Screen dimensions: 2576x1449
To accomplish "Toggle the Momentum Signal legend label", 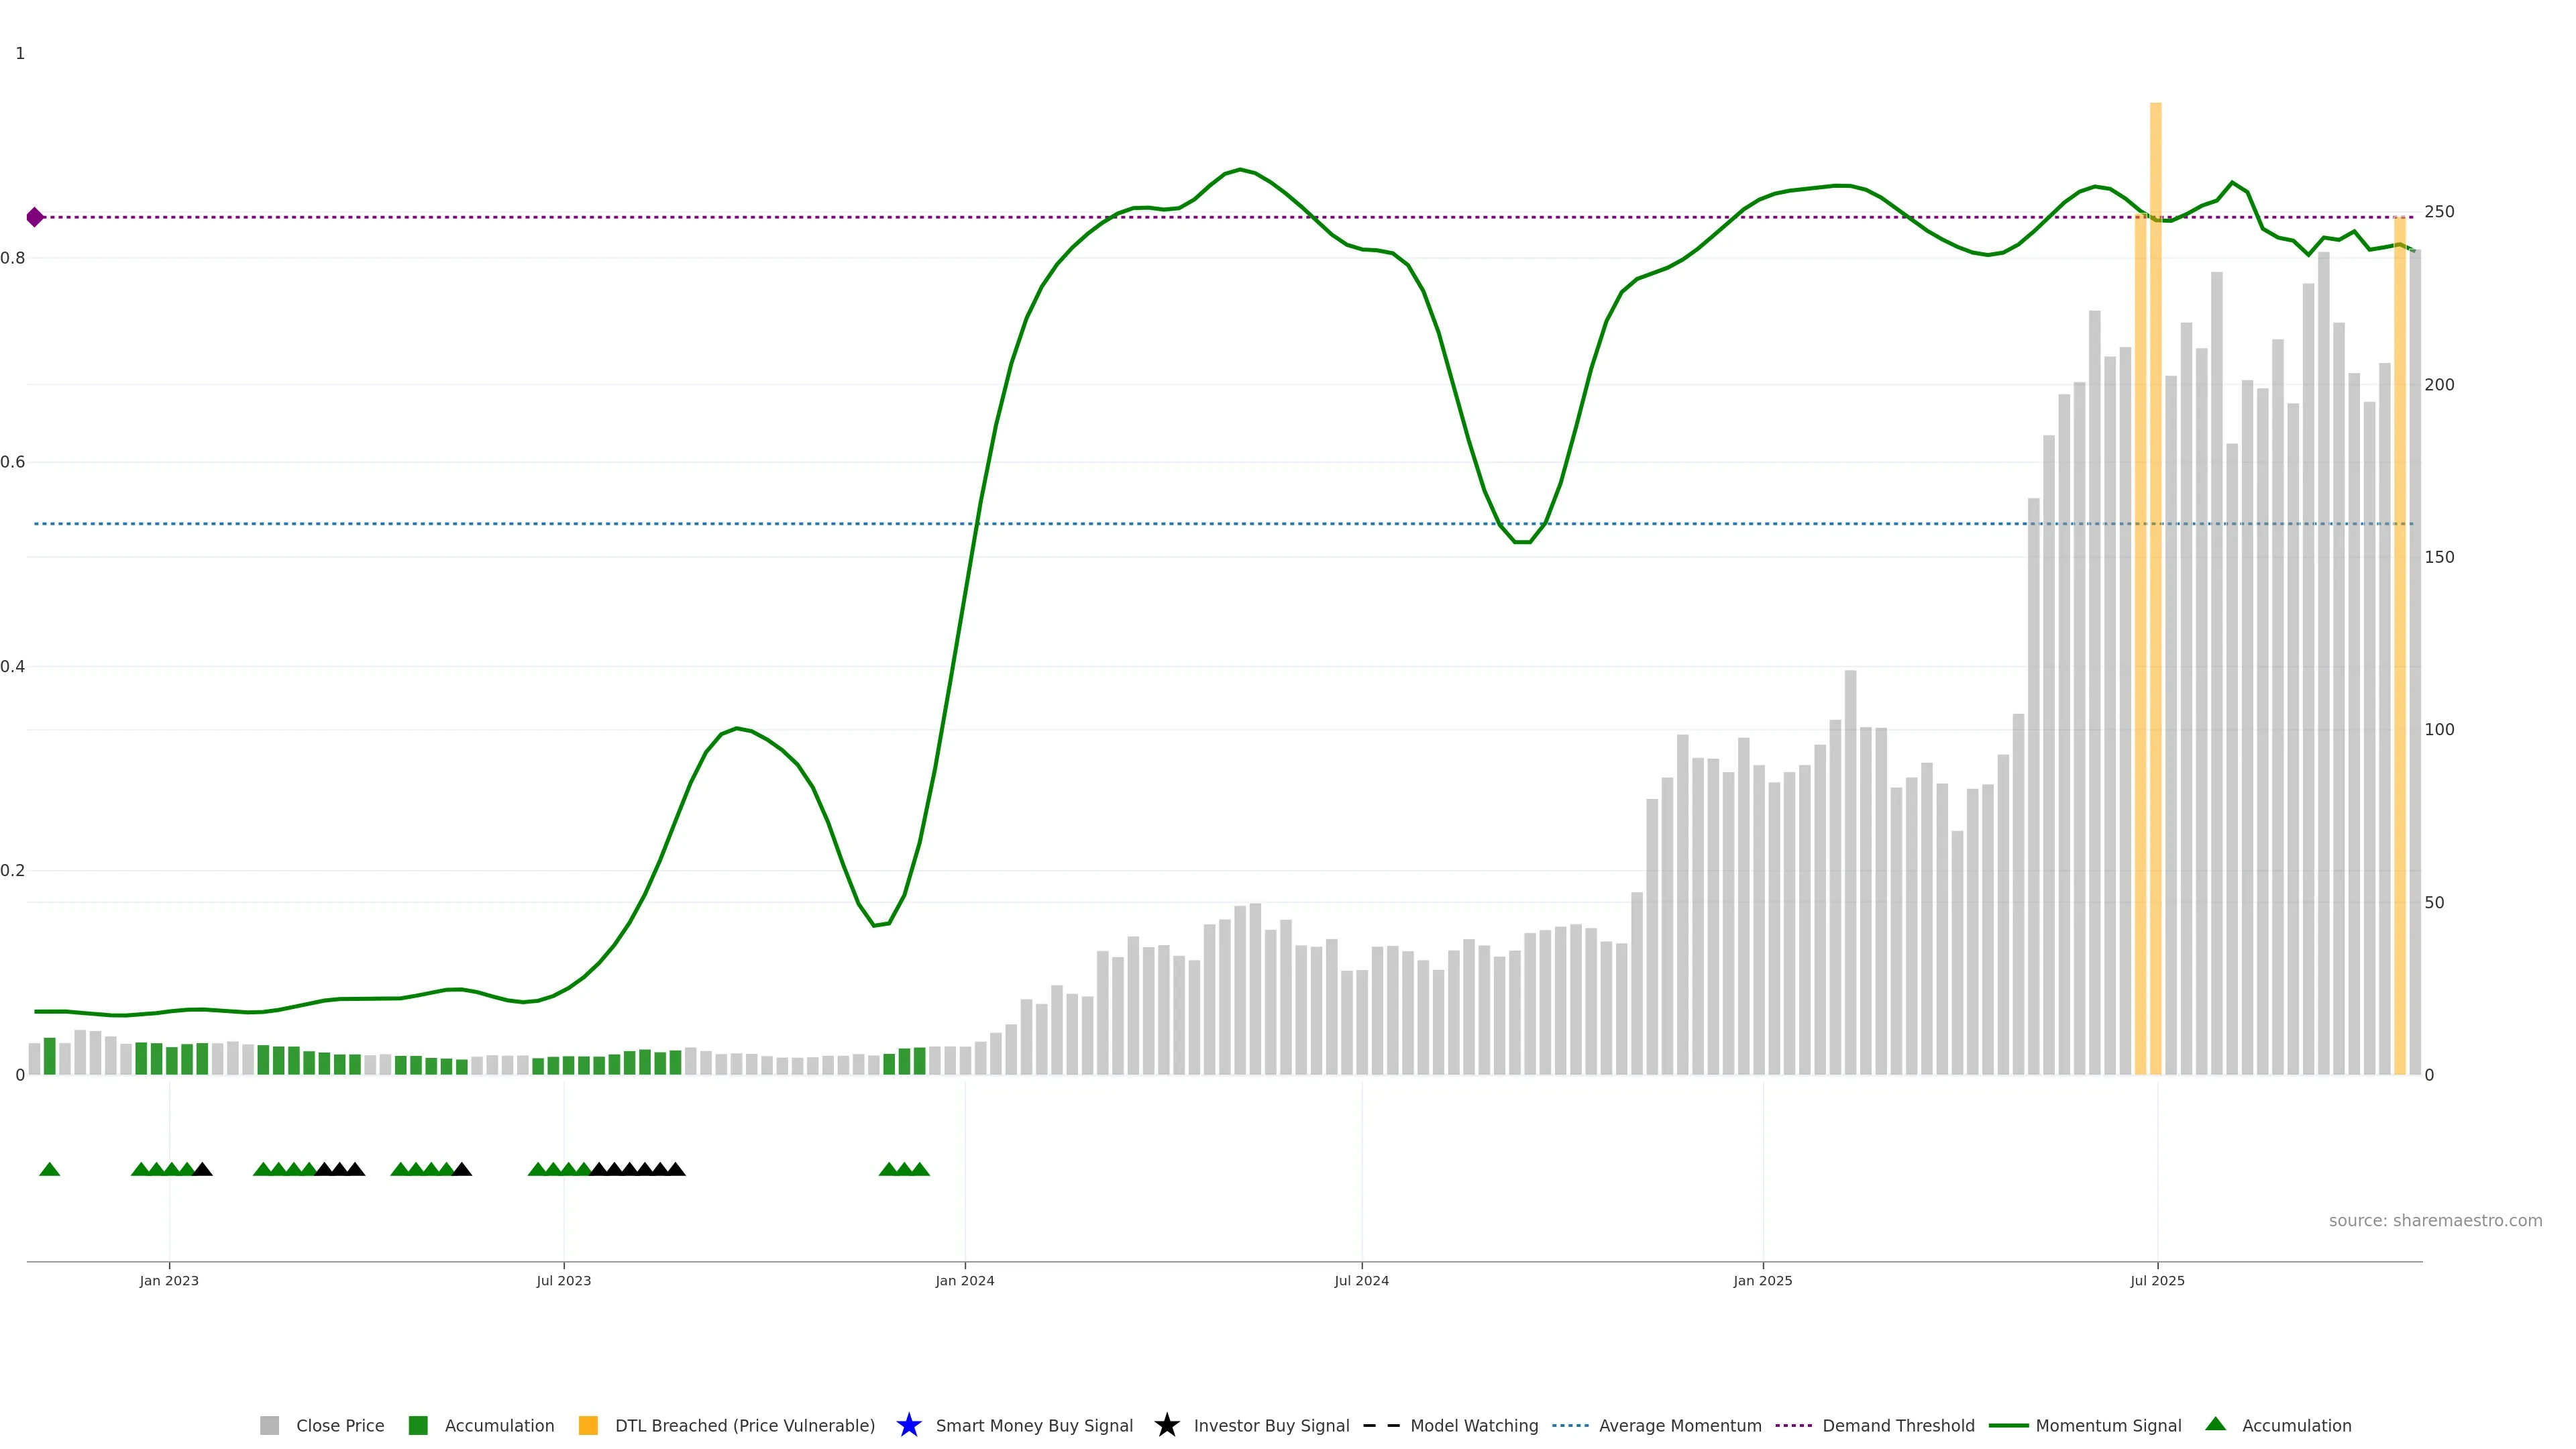I will (2108, 1425).
